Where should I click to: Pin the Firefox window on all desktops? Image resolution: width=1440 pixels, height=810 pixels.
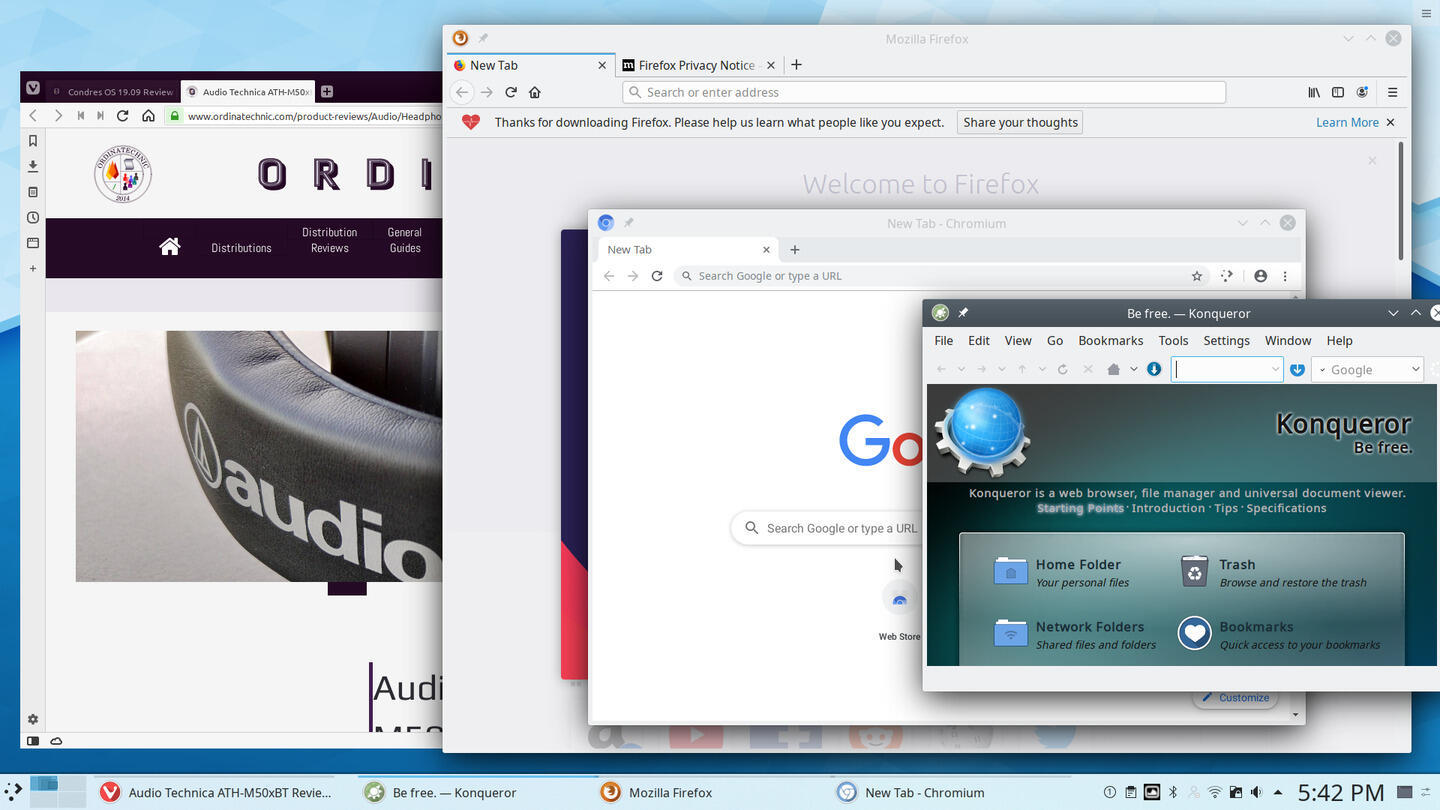(x=483, y=38)
